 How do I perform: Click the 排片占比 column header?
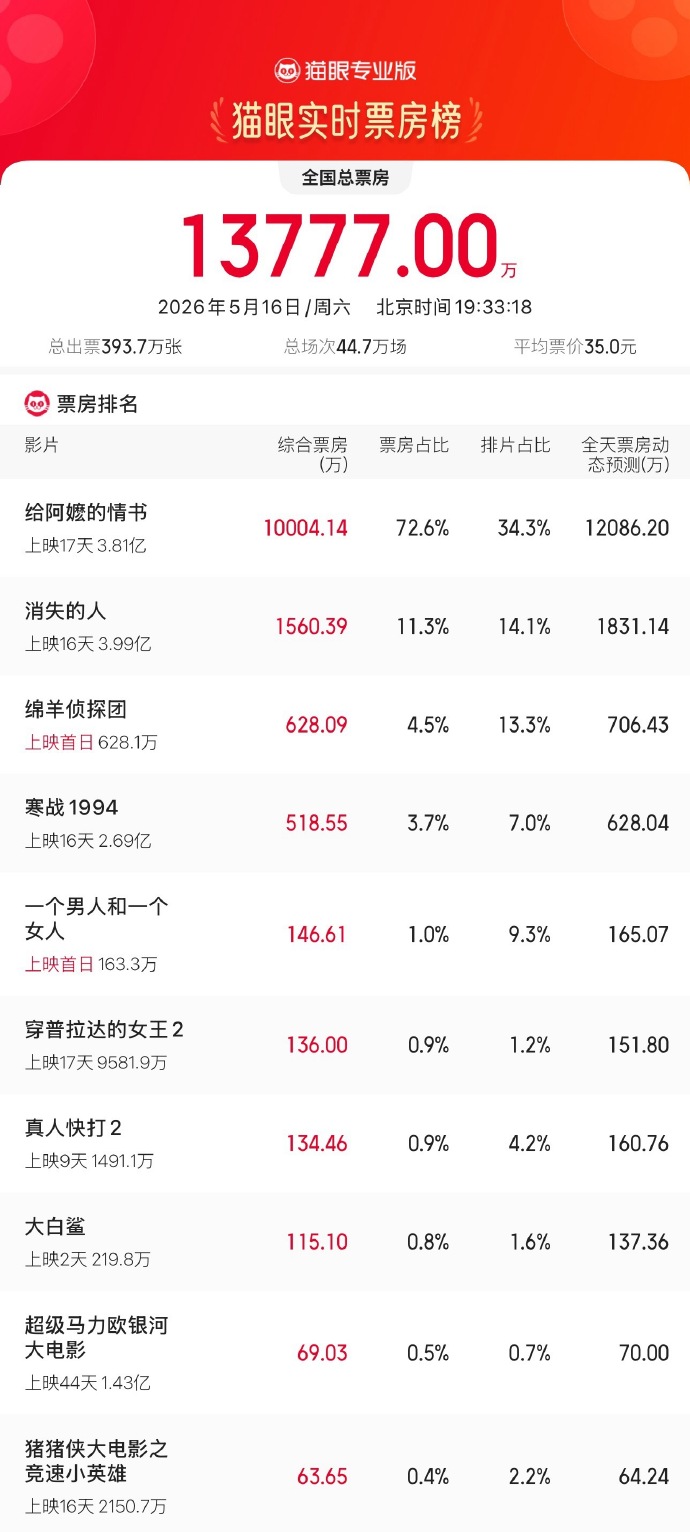click(x=516, y=445)
